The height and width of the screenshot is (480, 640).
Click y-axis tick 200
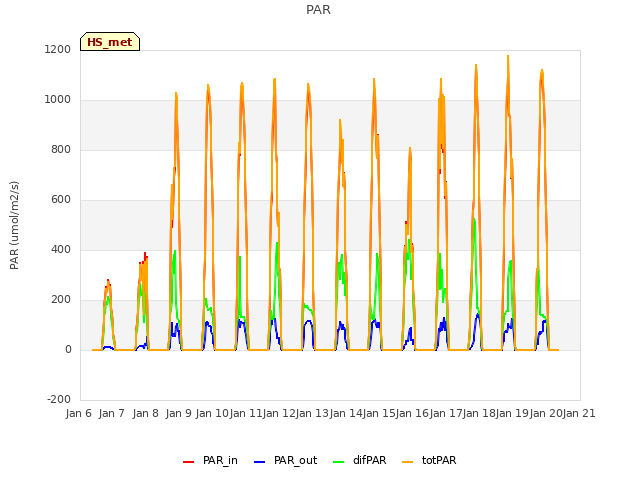pos(61,300)
